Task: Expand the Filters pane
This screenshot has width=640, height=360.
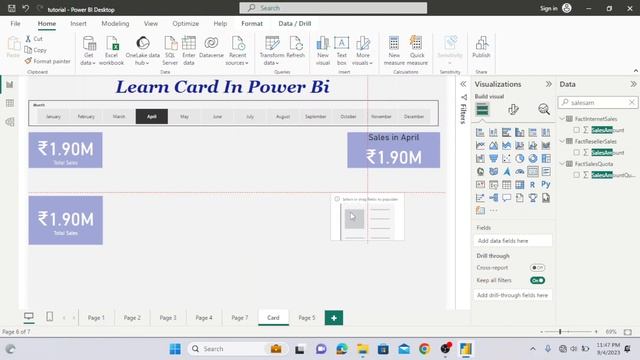Action: (x=463, y=84)
